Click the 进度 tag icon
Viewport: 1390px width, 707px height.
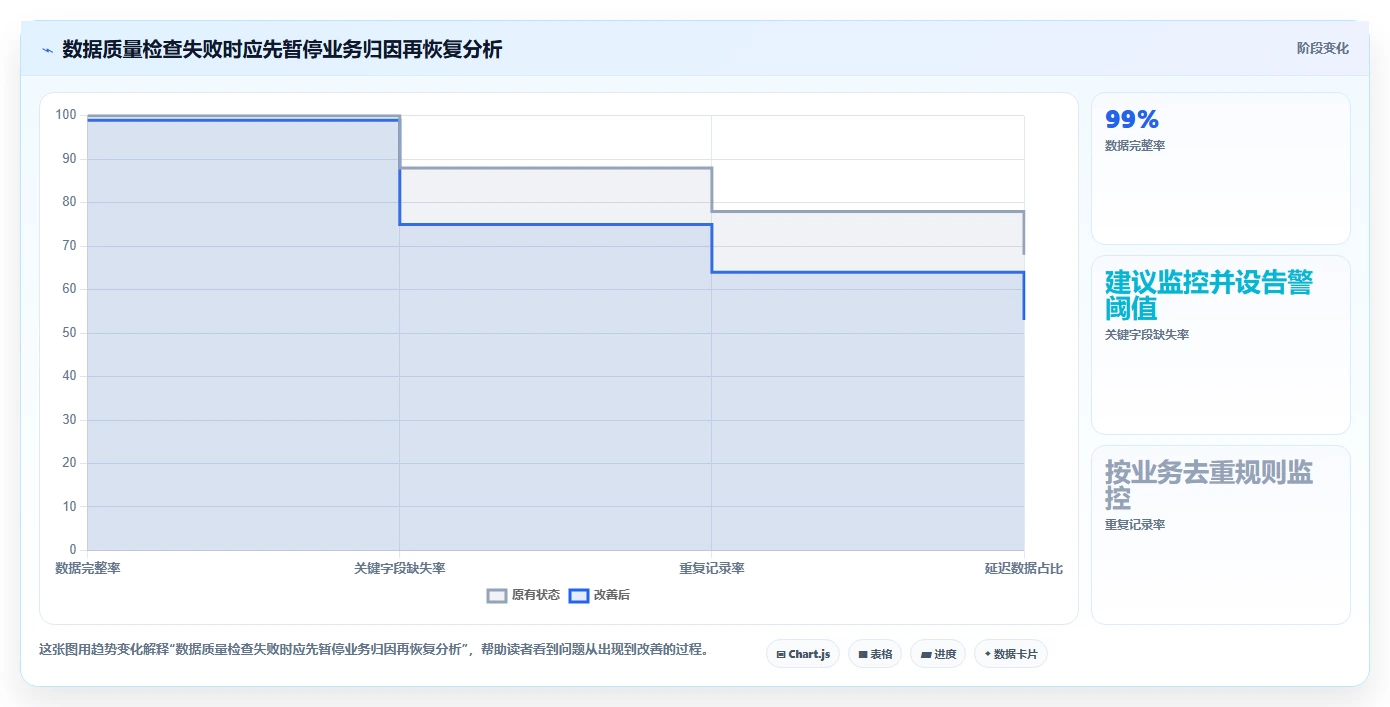click(926, 655)
